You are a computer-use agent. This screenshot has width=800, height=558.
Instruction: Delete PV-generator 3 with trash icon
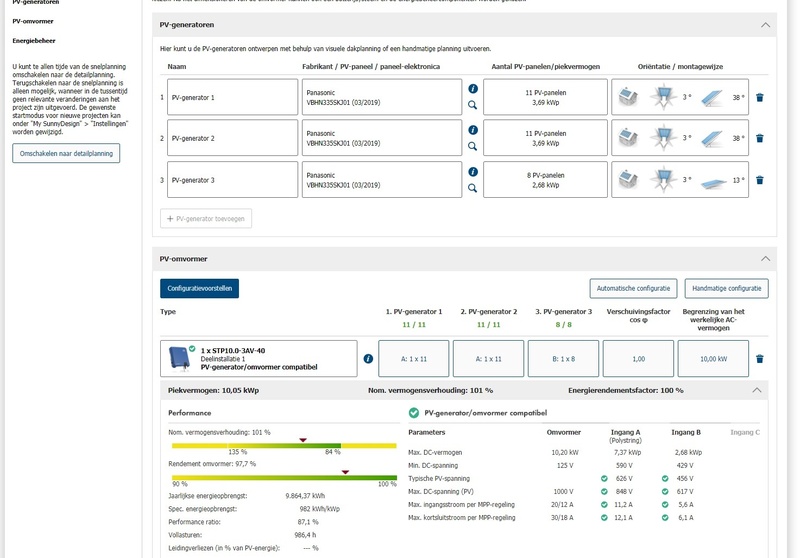click(x=760, y=180)
